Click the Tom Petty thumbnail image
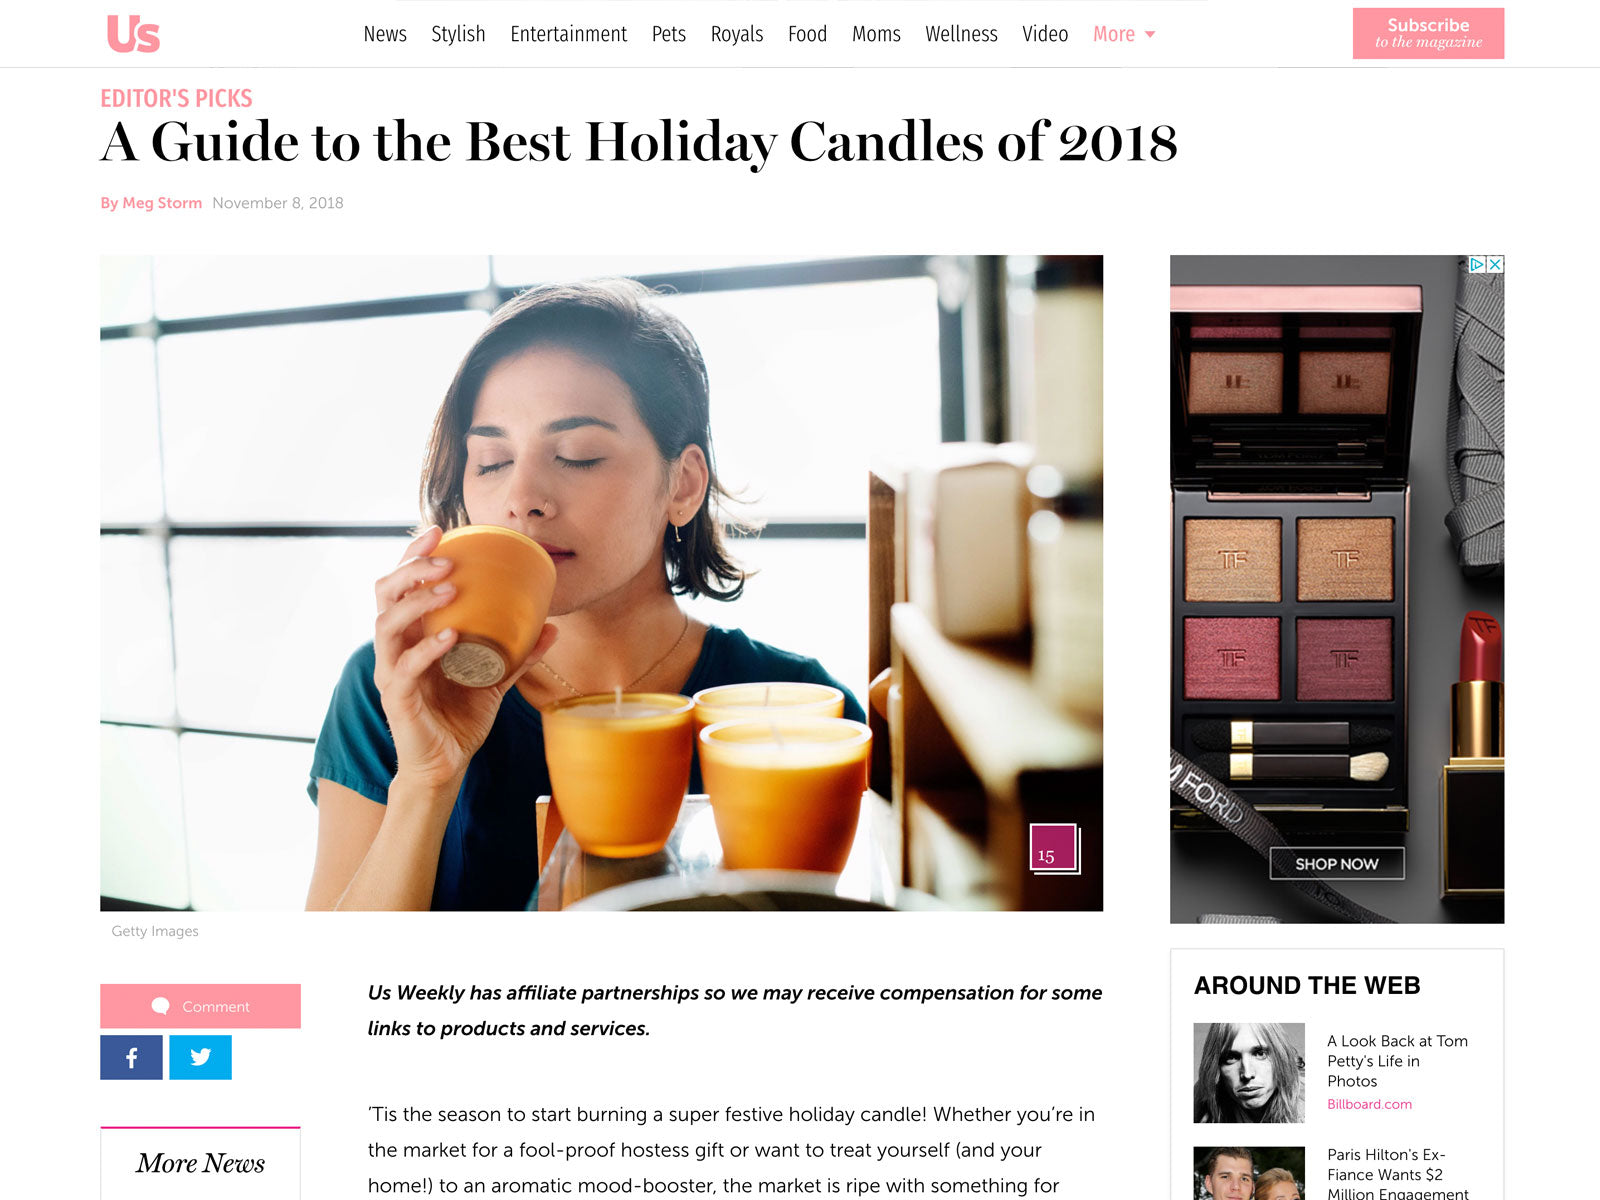 tap(1249, 1073)
